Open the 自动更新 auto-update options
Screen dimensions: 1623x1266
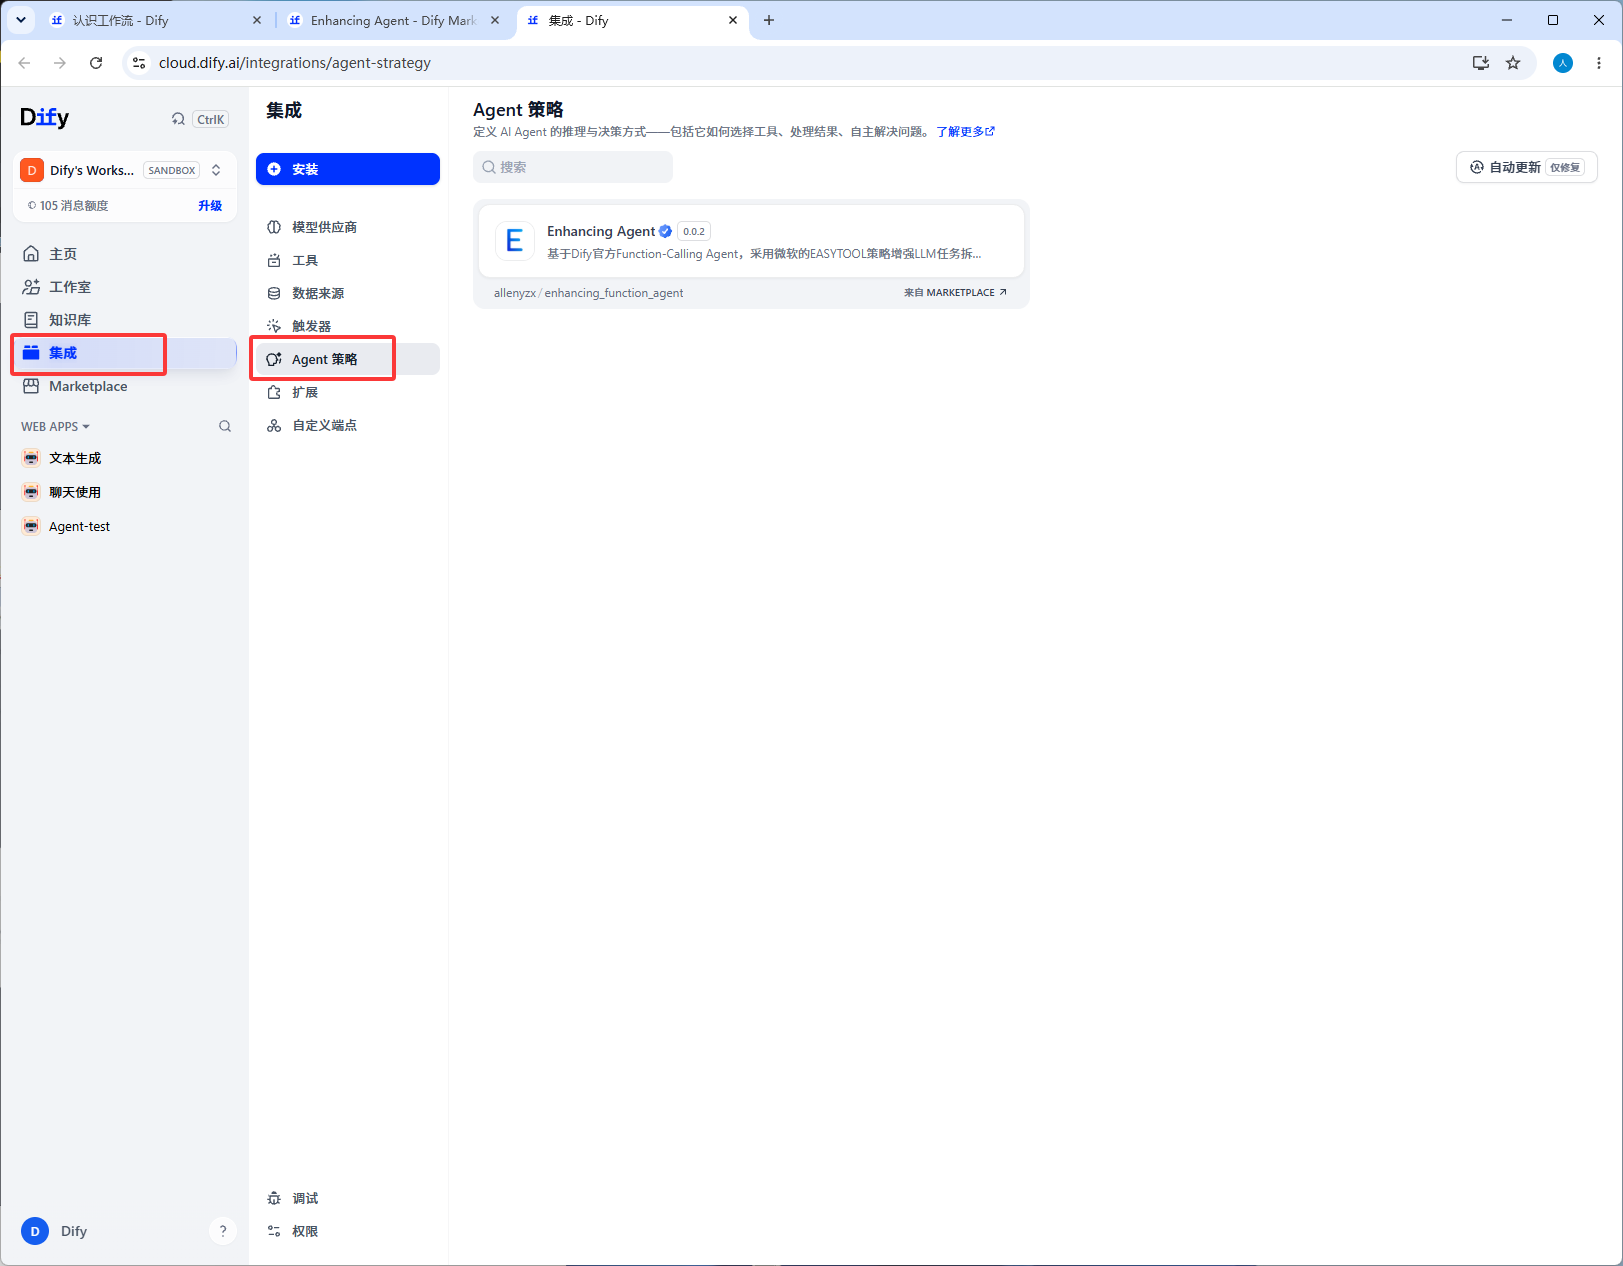click(1526, 167)
